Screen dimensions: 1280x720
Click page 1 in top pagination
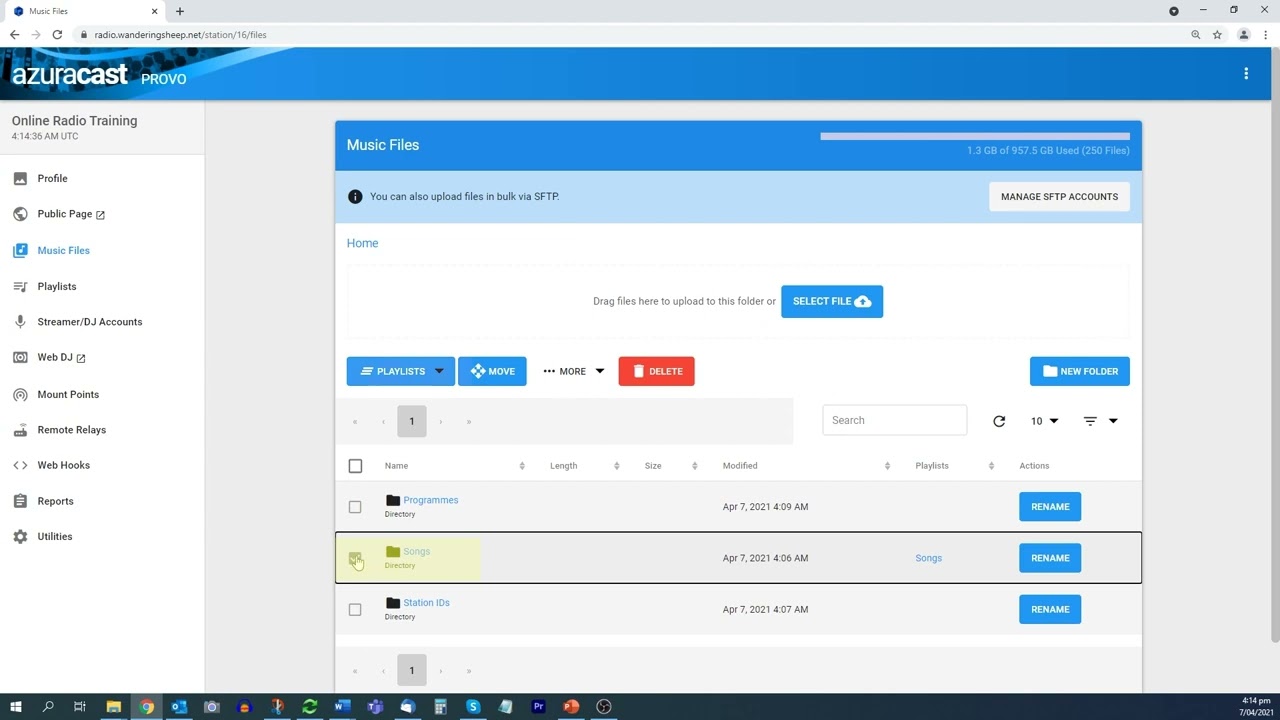click(411, 421)
